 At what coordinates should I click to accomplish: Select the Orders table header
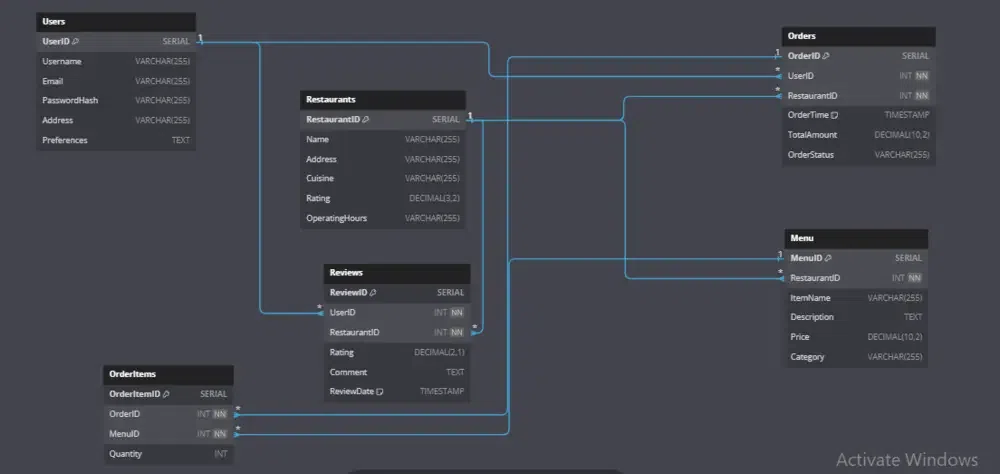(858, 36)
